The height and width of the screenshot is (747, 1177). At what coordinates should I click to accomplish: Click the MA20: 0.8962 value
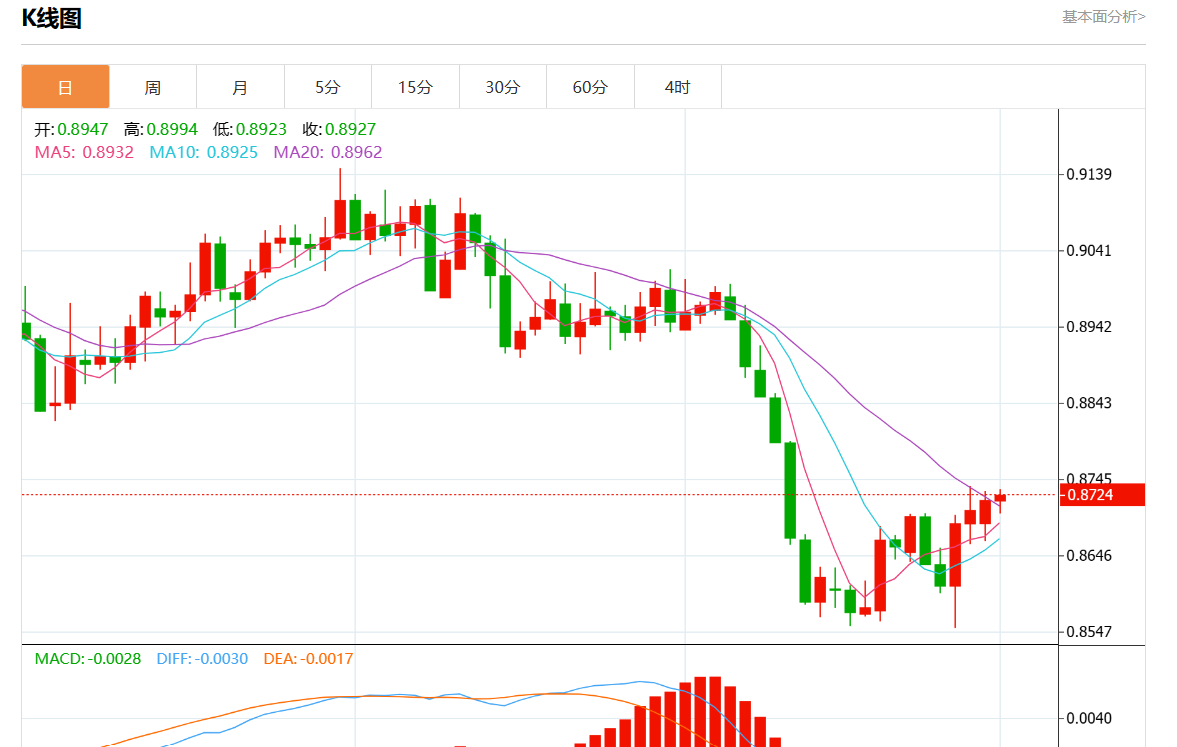pos(328,152)
